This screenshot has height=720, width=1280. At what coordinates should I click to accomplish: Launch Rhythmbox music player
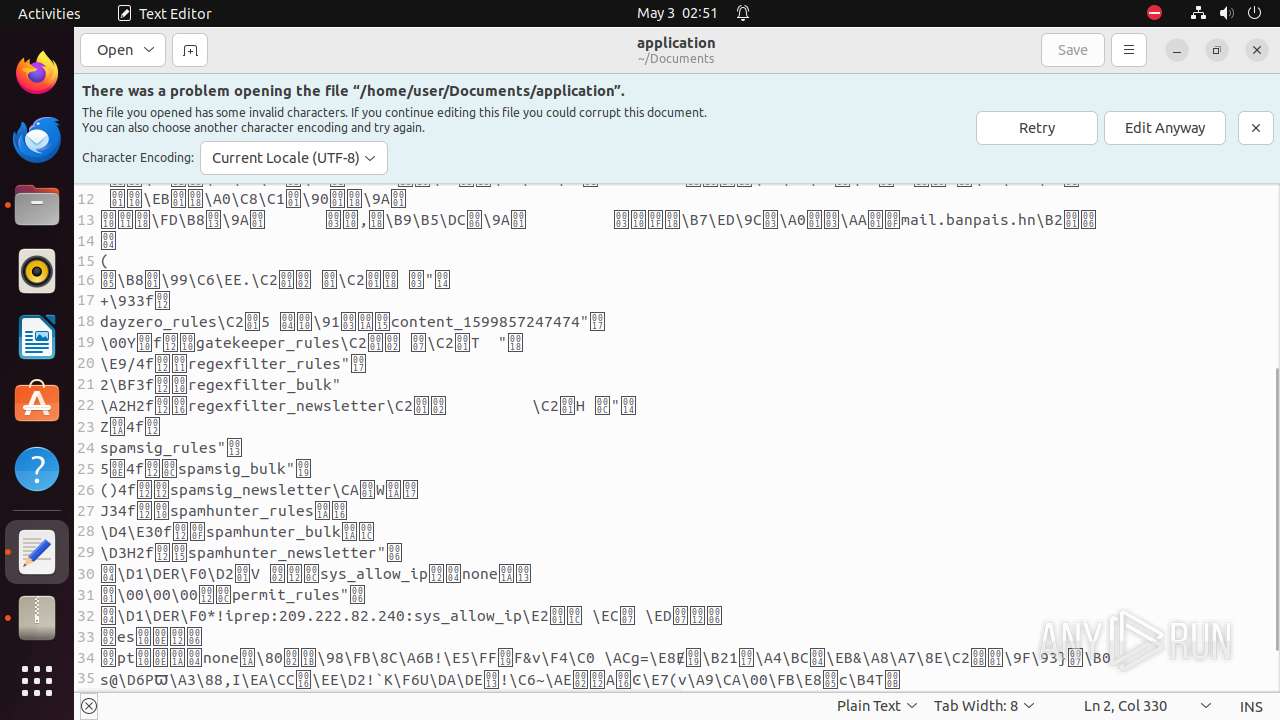click(37, 271)
